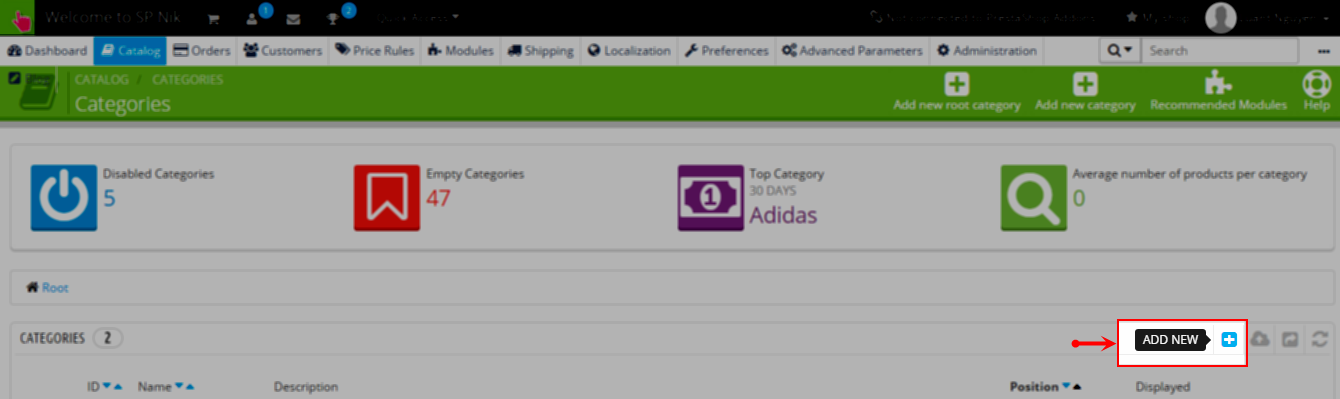Open the search type dropdown magnifier
This screenshot has width=1340, height=399.
(1119, 50)
